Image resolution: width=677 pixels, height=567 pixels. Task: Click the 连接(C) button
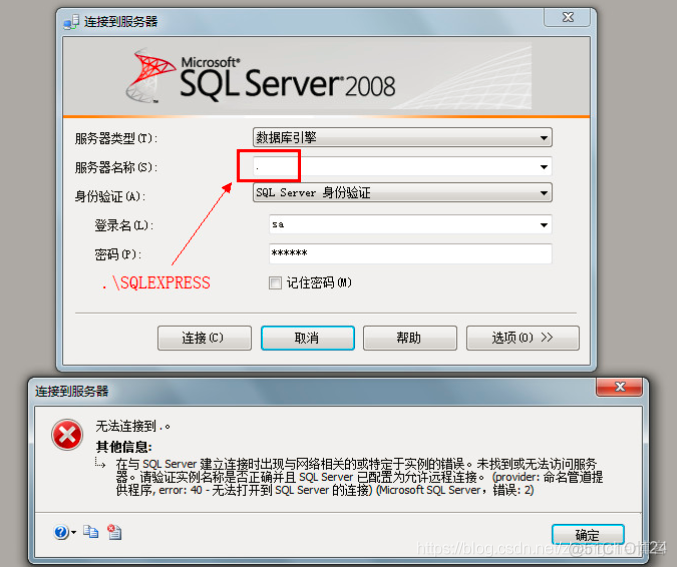(x=204, y=338)
